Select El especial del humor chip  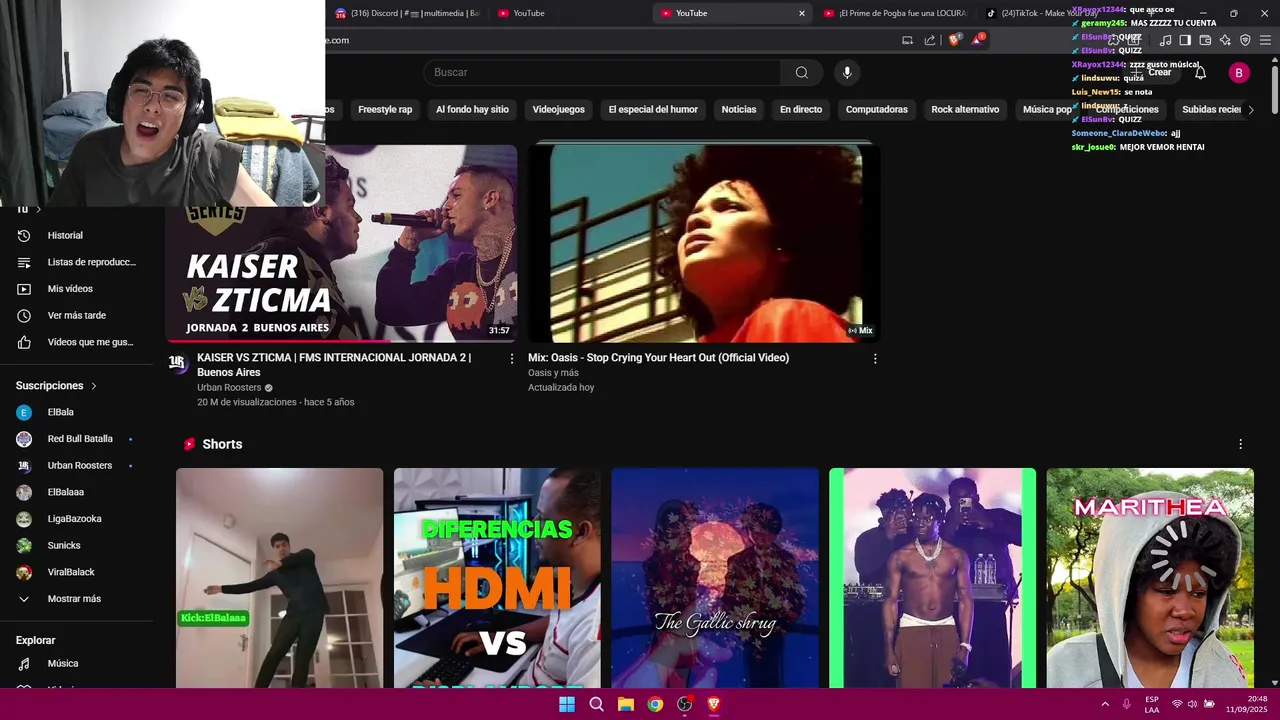(653, 110)
